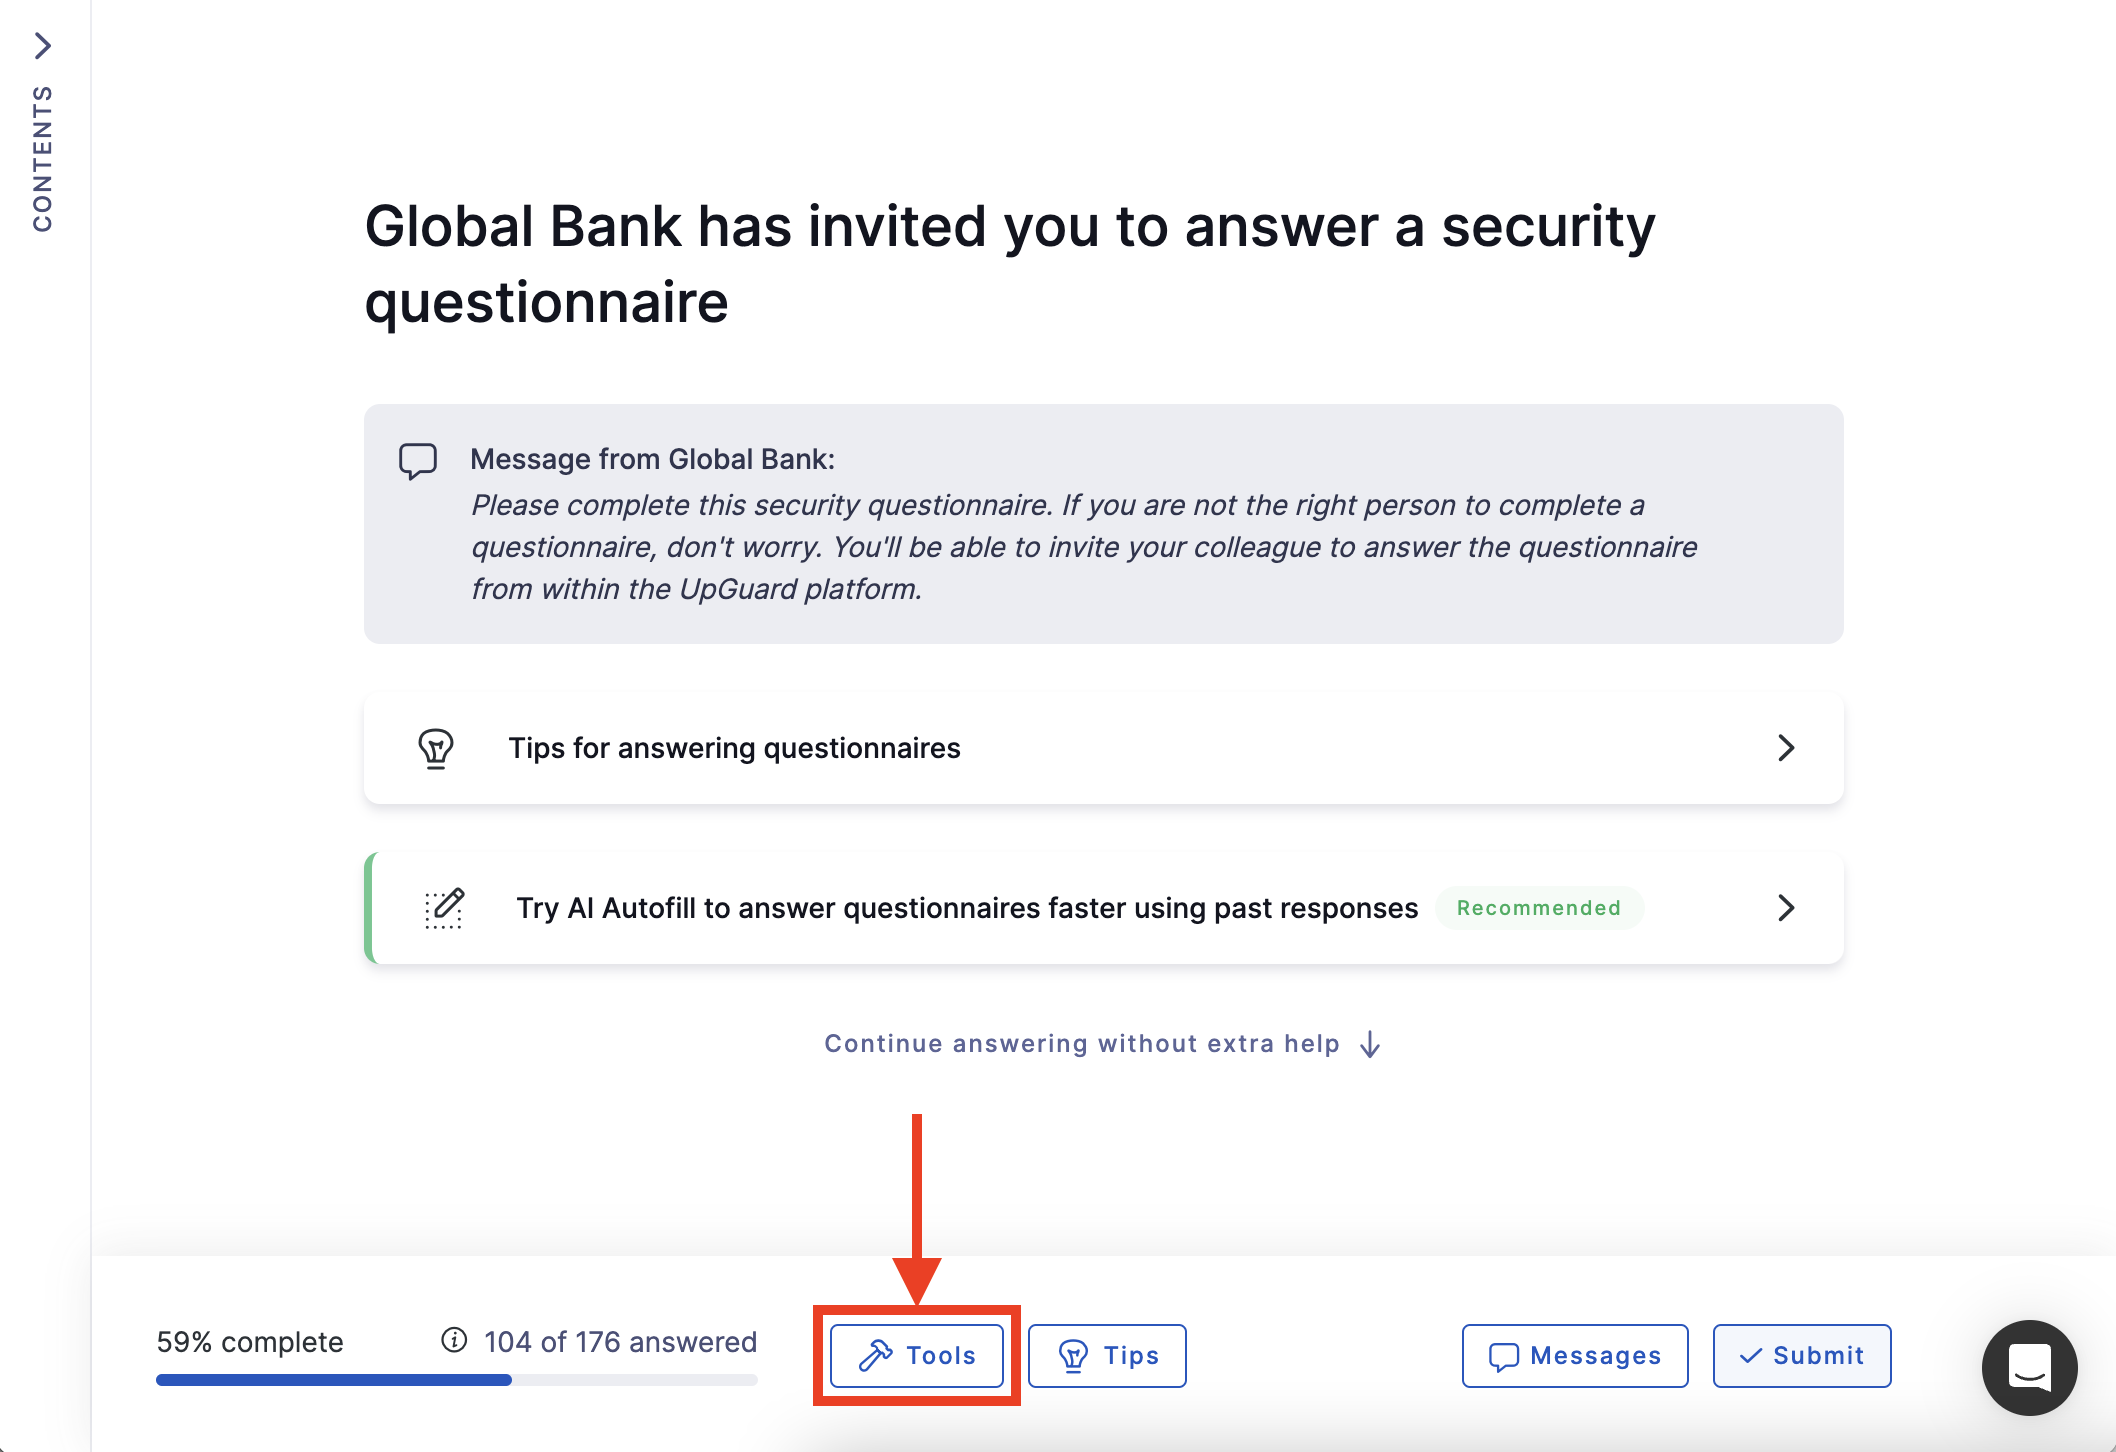This screenshot has height=1452, width=2116.
Task: Click the Tips lightbulb icon
Action: click(x=1072, y=1355)
